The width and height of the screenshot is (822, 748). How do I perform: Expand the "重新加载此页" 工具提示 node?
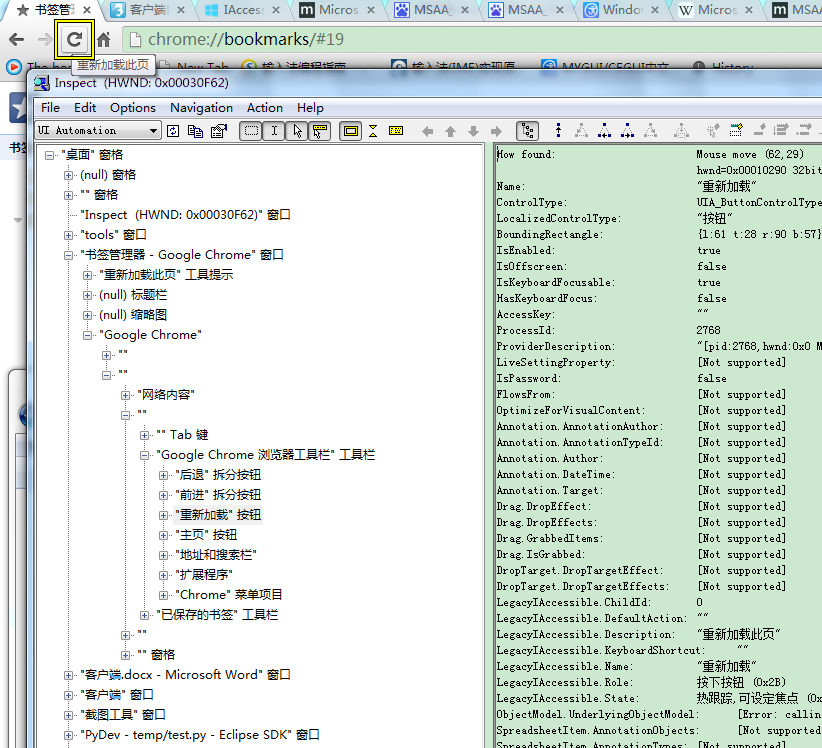point(88,275)
